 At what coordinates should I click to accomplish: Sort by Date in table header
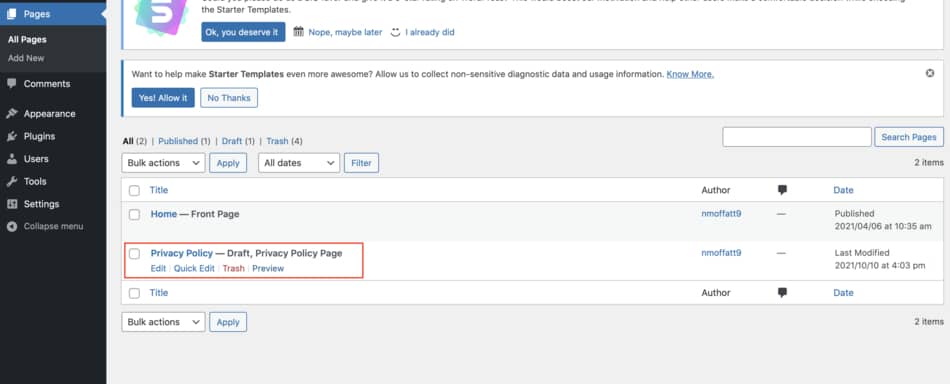843,190
